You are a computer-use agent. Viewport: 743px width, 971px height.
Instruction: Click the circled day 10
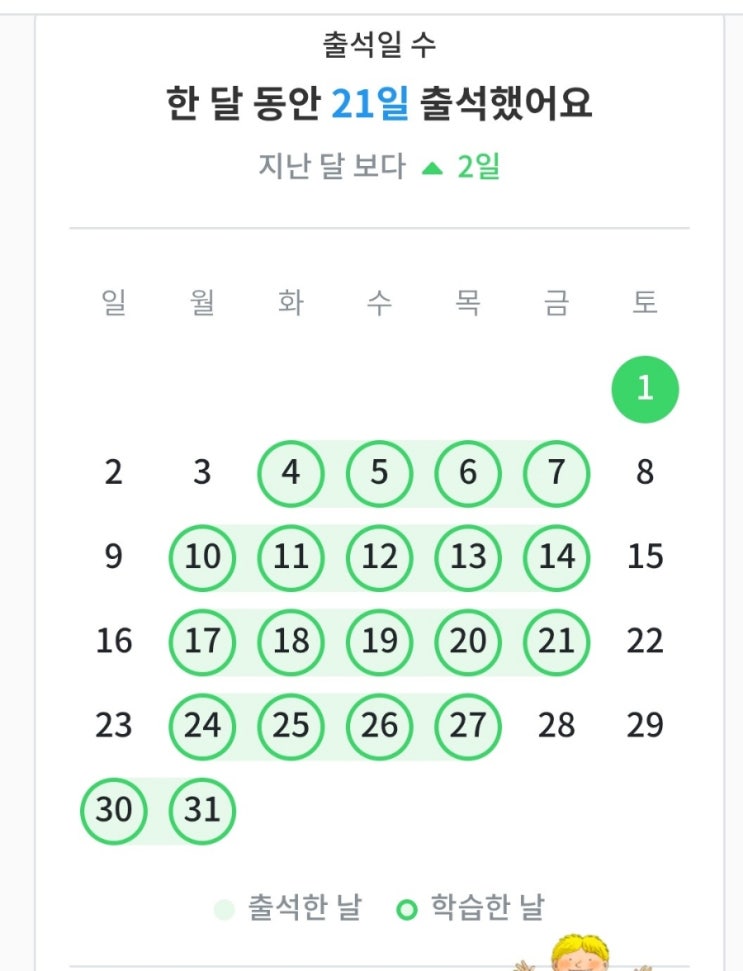(202, 556)
